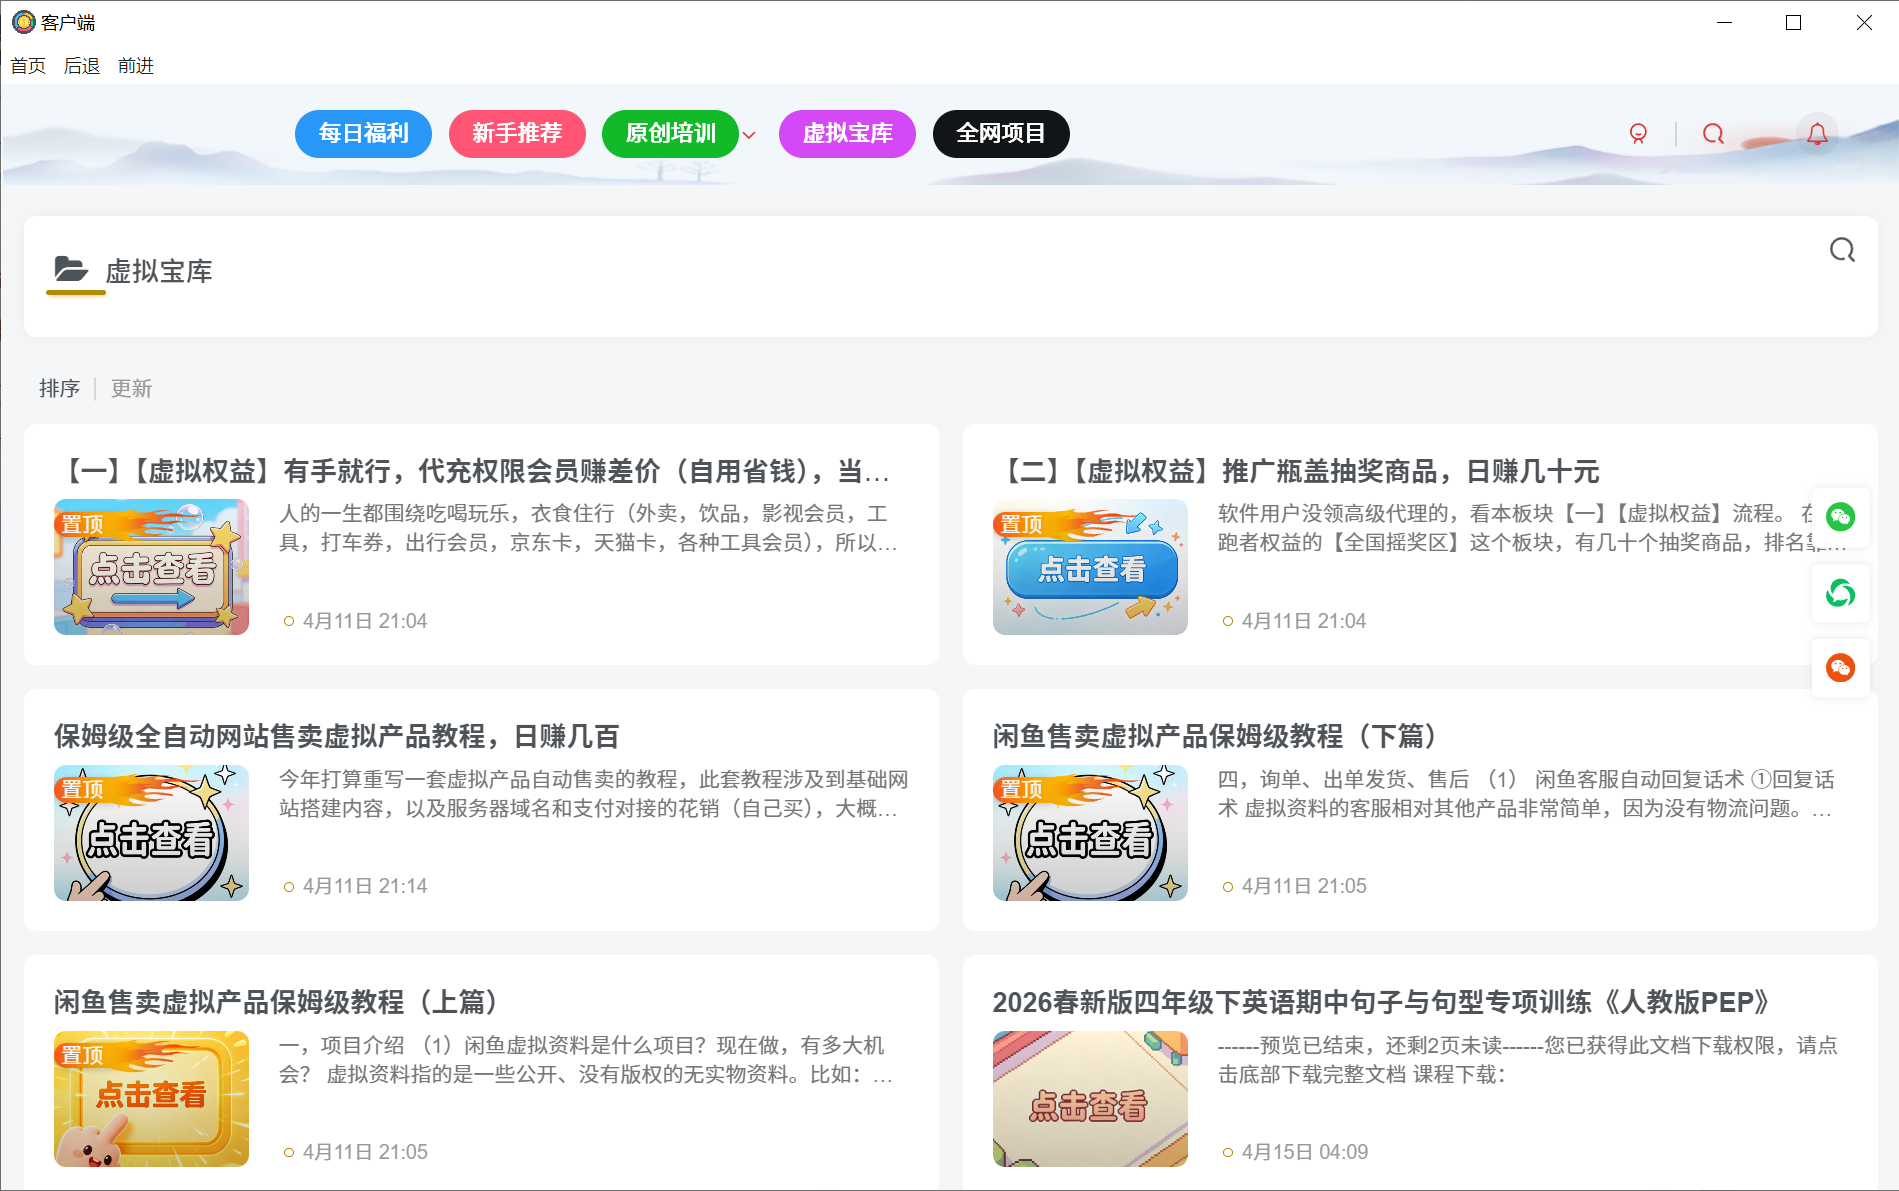Open the 四年级下英语 article thumbnail
Viewport: 1899px width, 1191px height.
click(1090, 1098)
